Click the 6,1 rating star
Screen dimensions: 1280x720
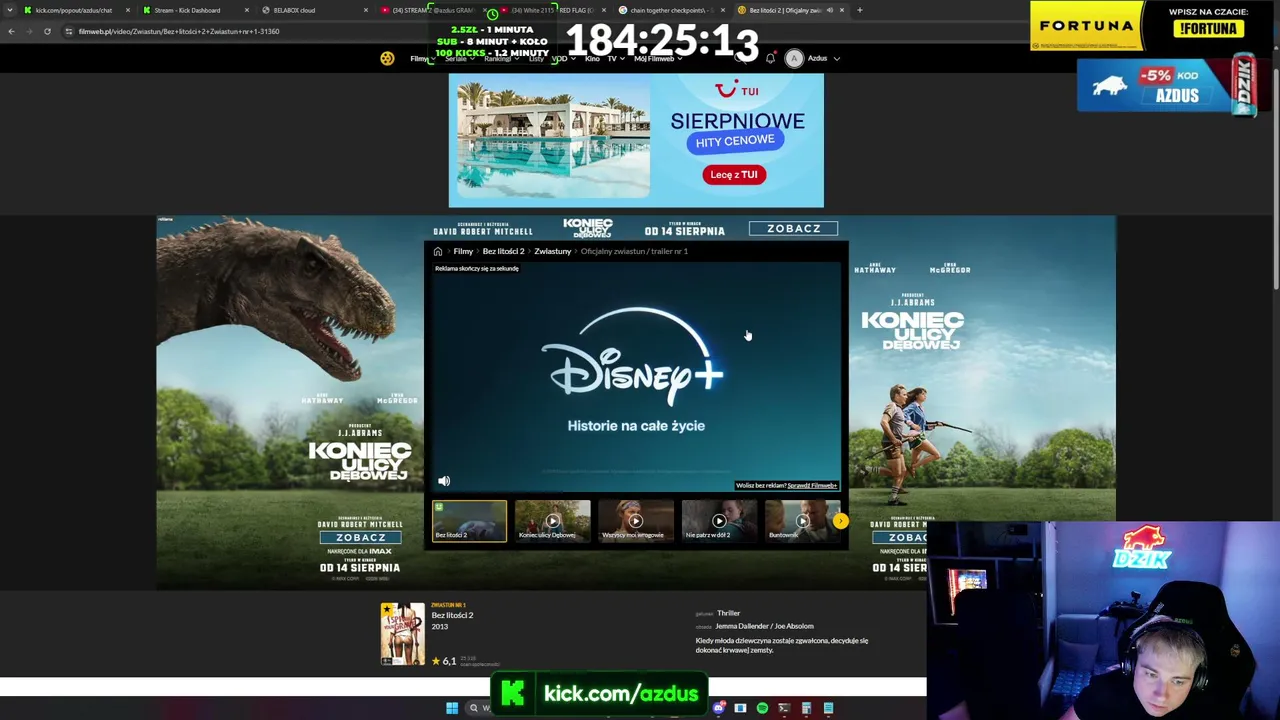[x=435, y=661]
